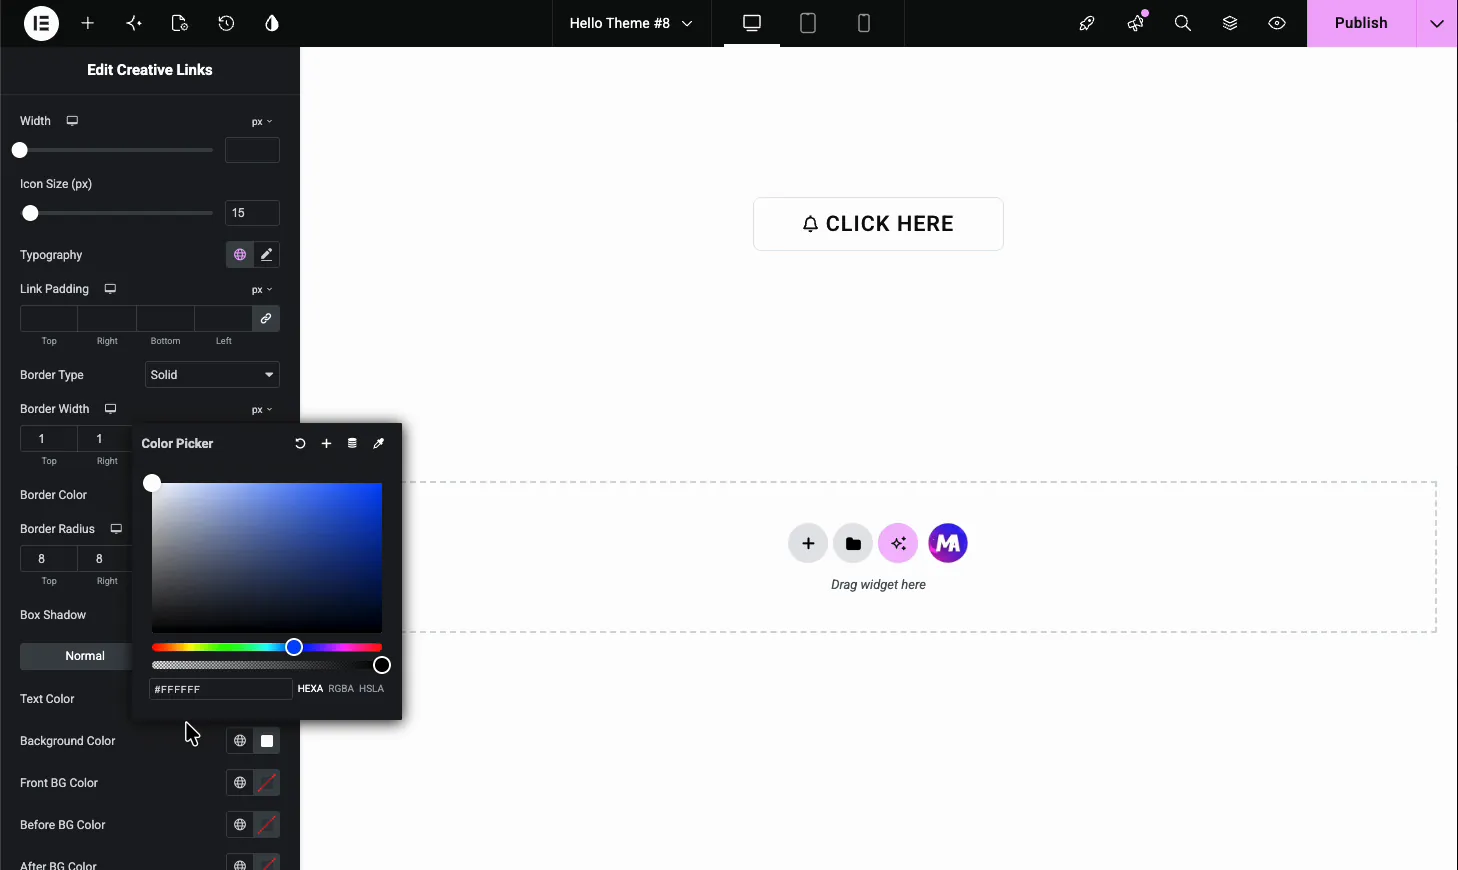
Task: Change the Link Padding unit px dropdown
Action: coord(262,290)
